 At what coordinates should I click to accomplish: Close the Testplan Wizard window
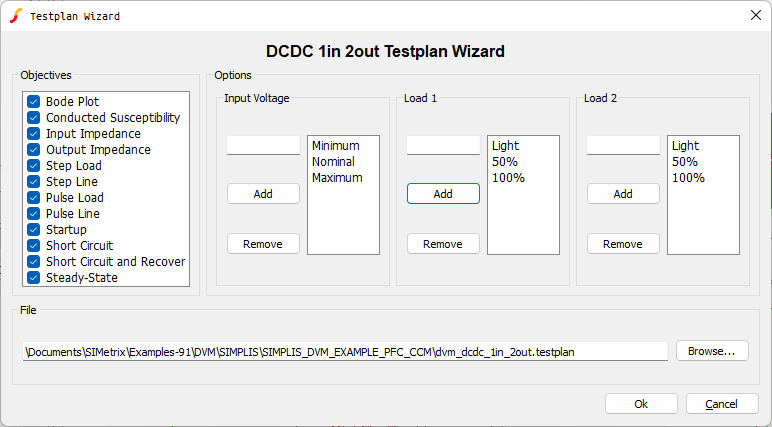coord(754,16)
